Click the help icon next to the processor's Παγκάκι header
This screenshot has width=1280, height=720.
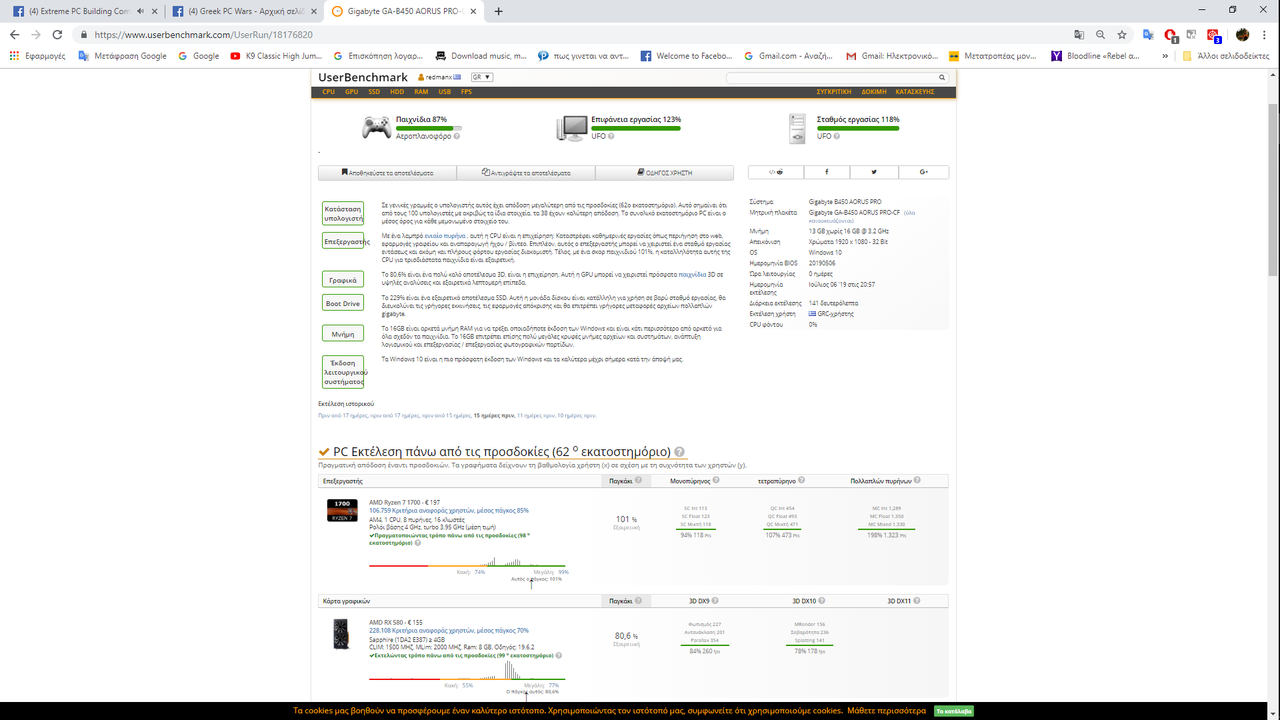639,481
